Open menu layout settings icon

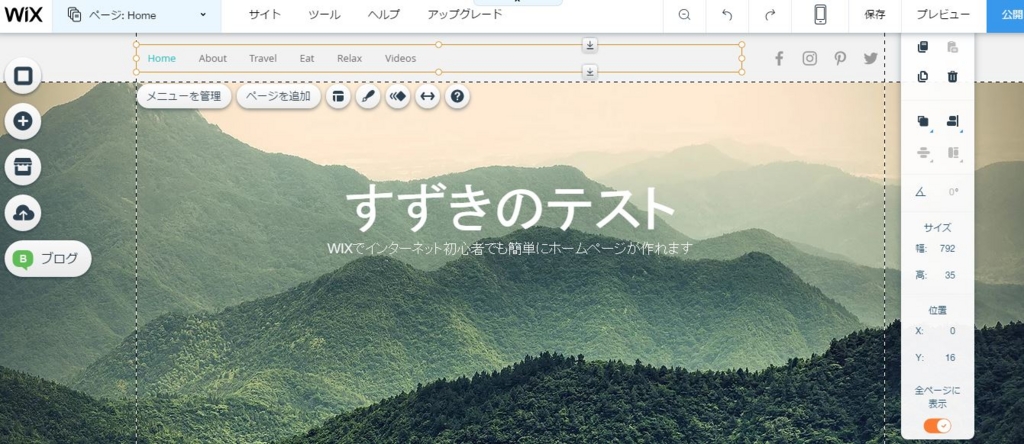[x=338, y=96]
